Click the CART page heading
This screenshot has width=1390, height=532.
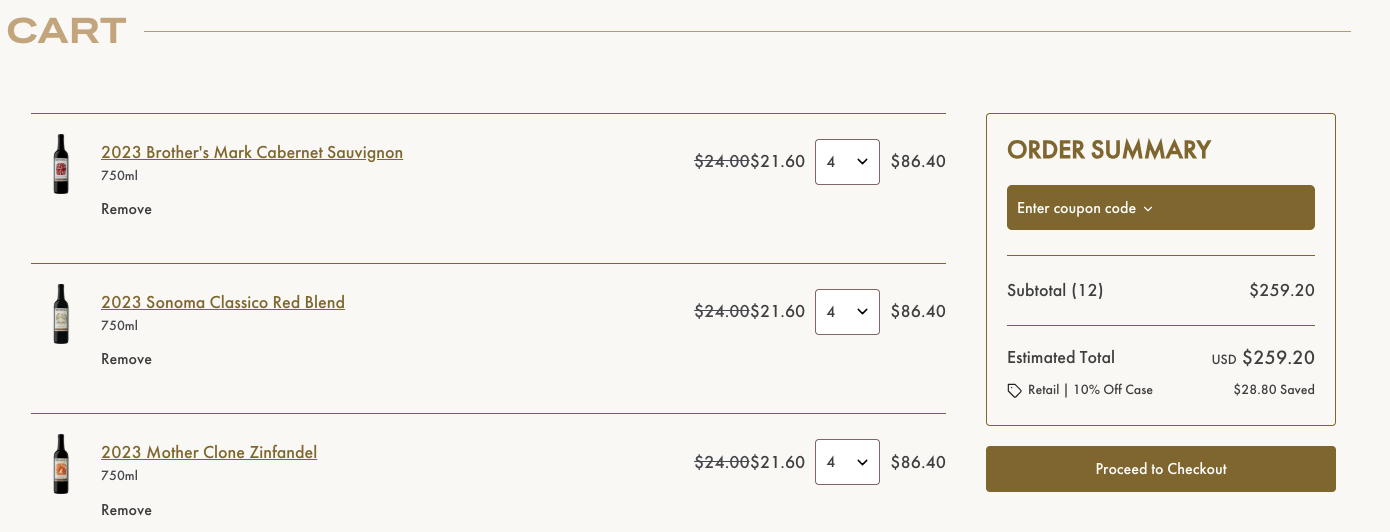pos(67,31)
